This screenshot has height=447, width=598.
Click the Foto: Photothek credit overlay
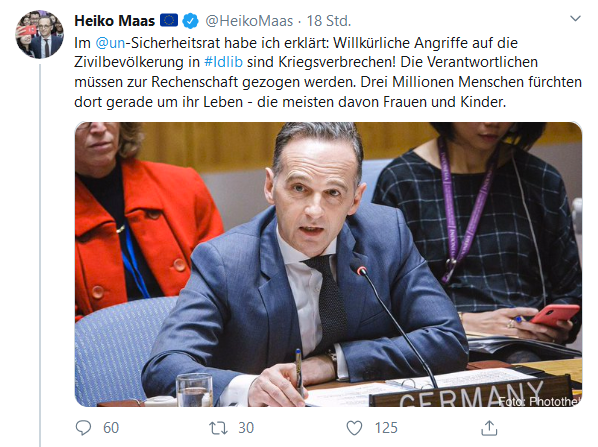pyautogui.click(x=539, y=401)
